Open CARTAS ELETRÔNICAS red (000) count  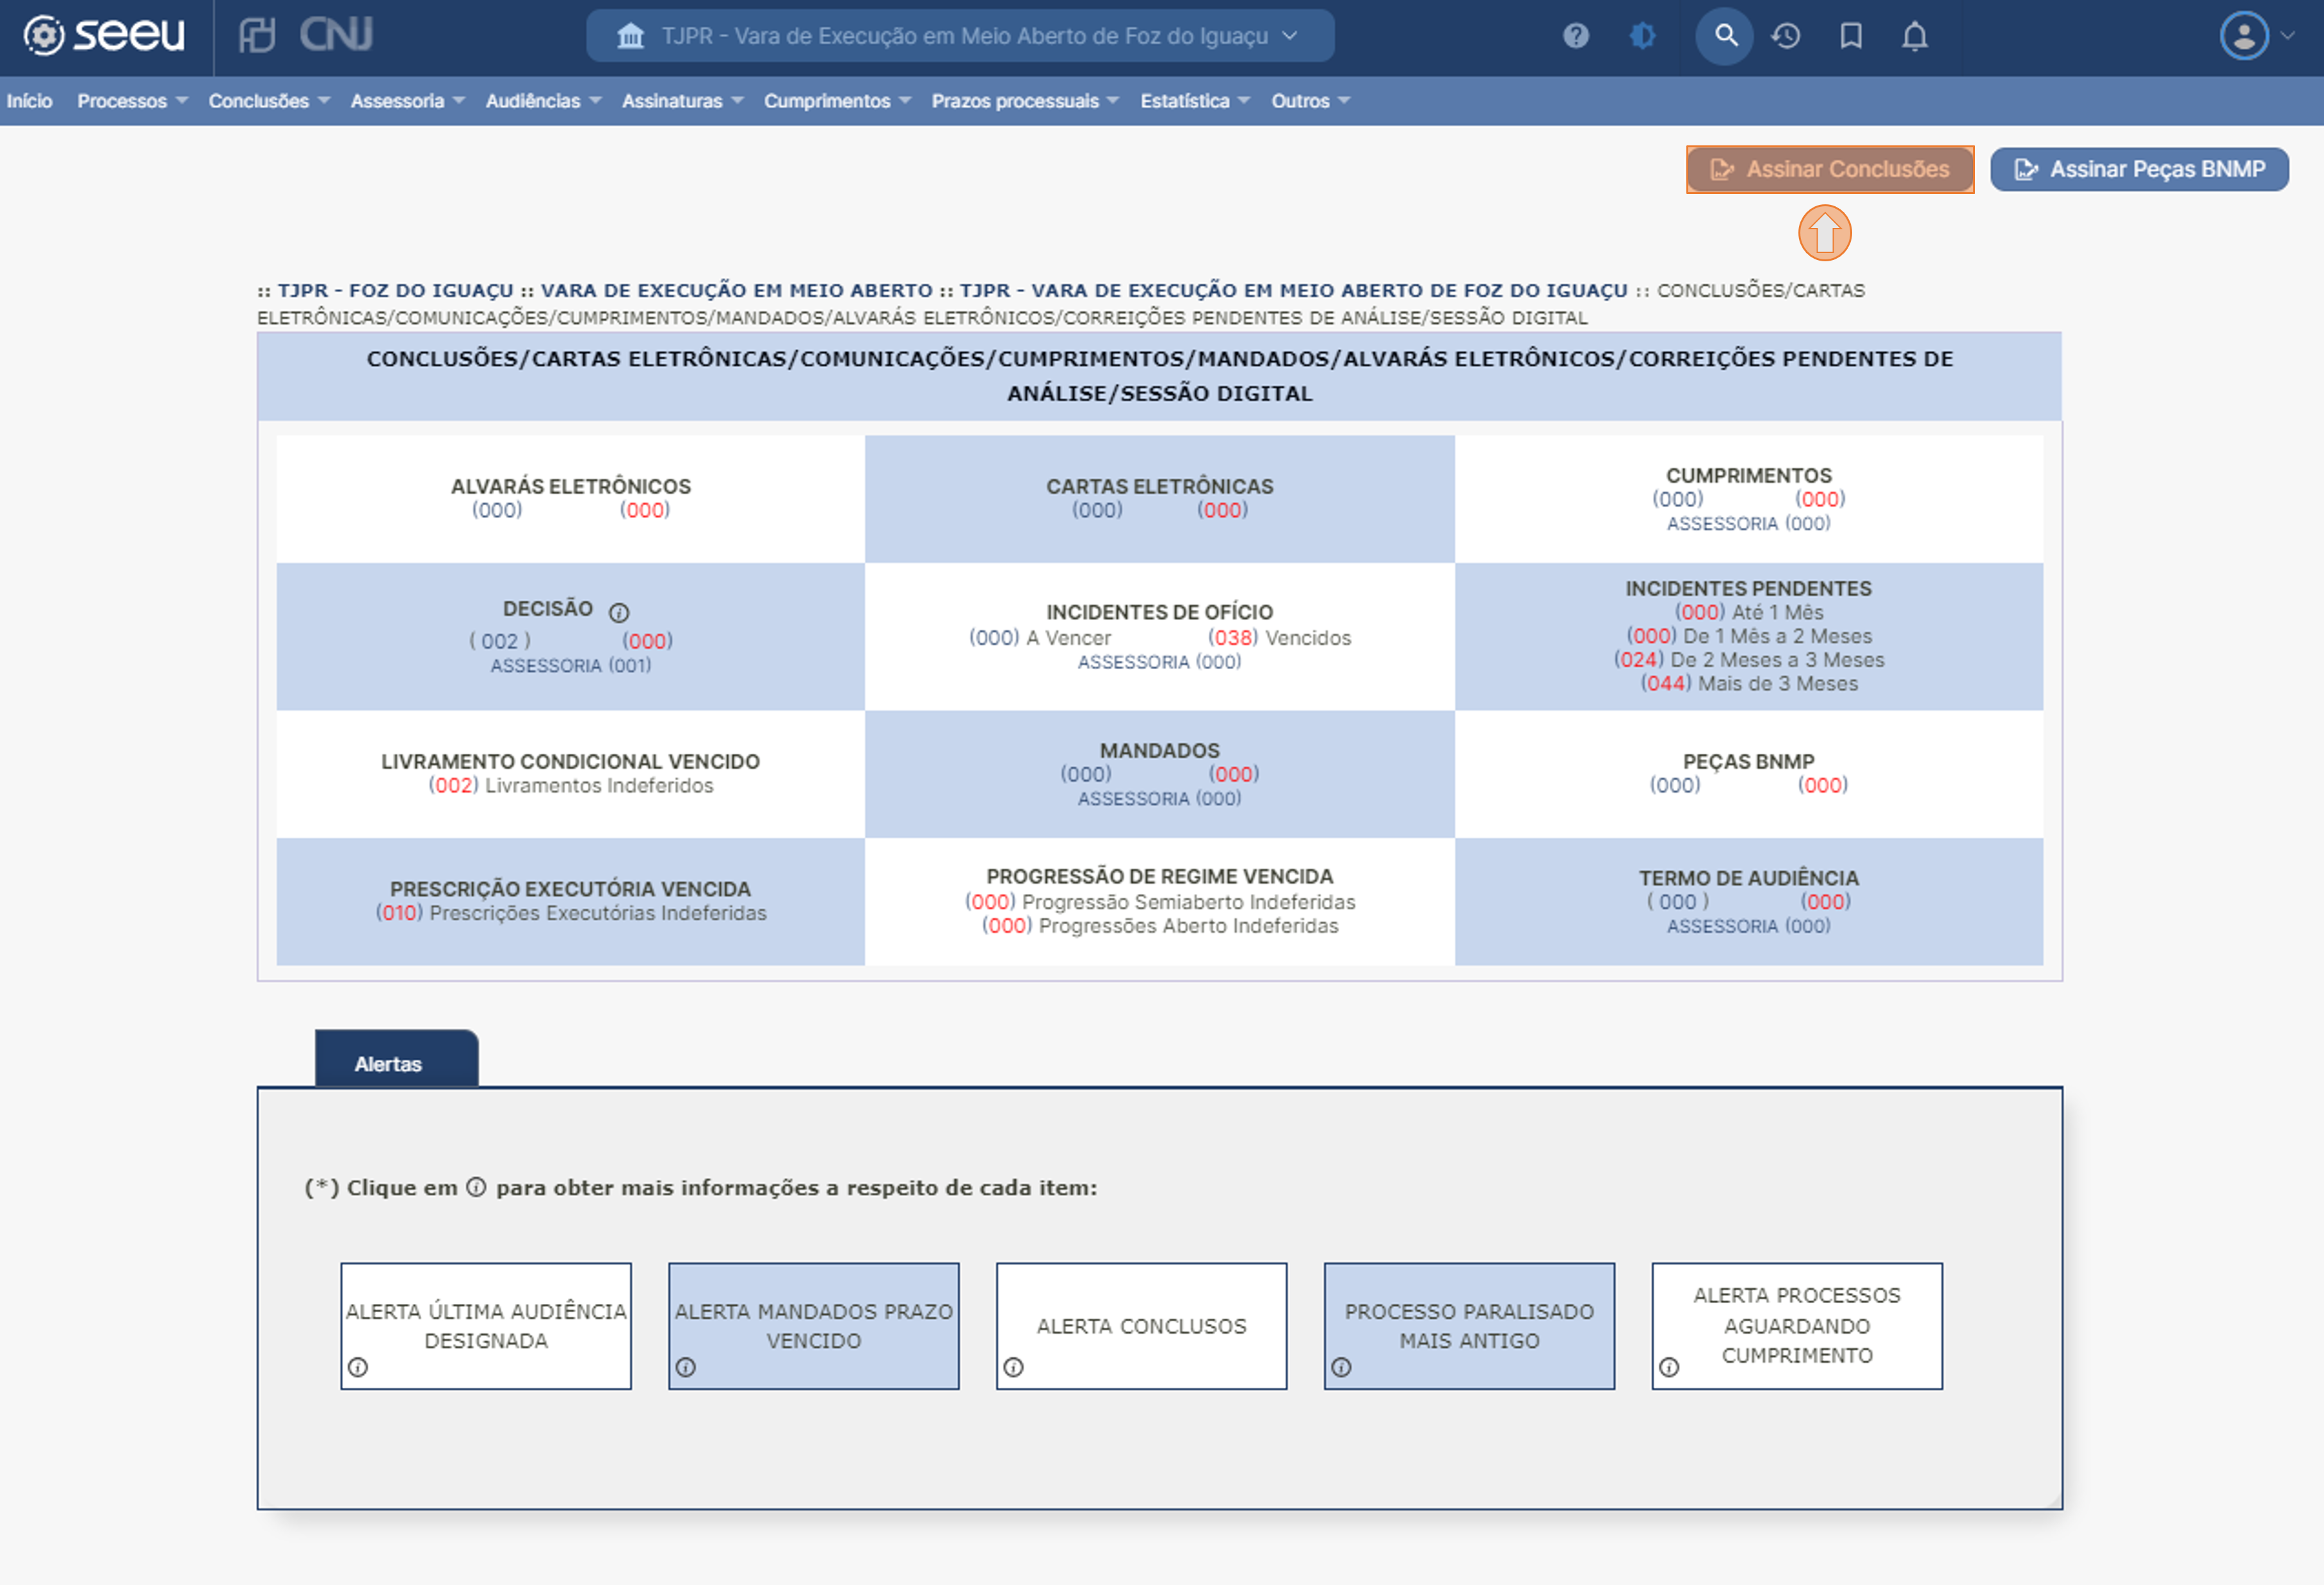tap(1222, 510)
